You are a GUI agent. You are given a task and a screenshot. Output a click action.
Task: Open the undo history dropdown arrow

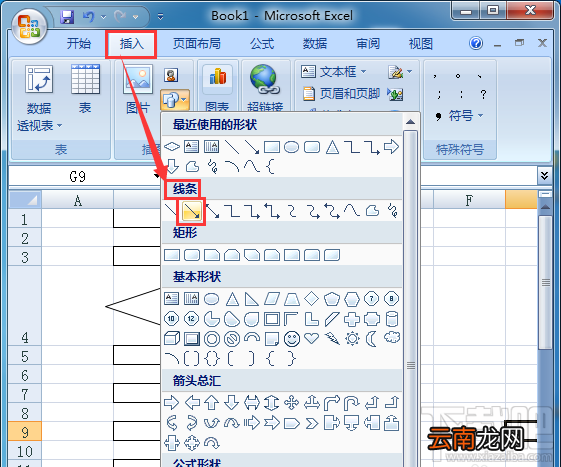103,17
